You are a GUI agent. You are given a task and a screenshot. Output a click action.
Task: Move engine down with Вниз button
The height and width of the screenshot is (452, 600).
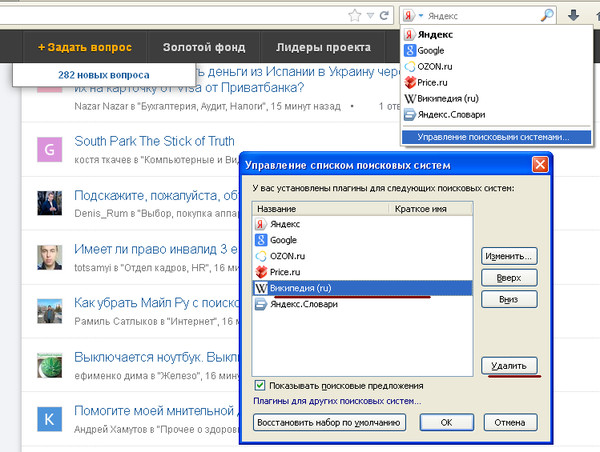pos(509,299)
